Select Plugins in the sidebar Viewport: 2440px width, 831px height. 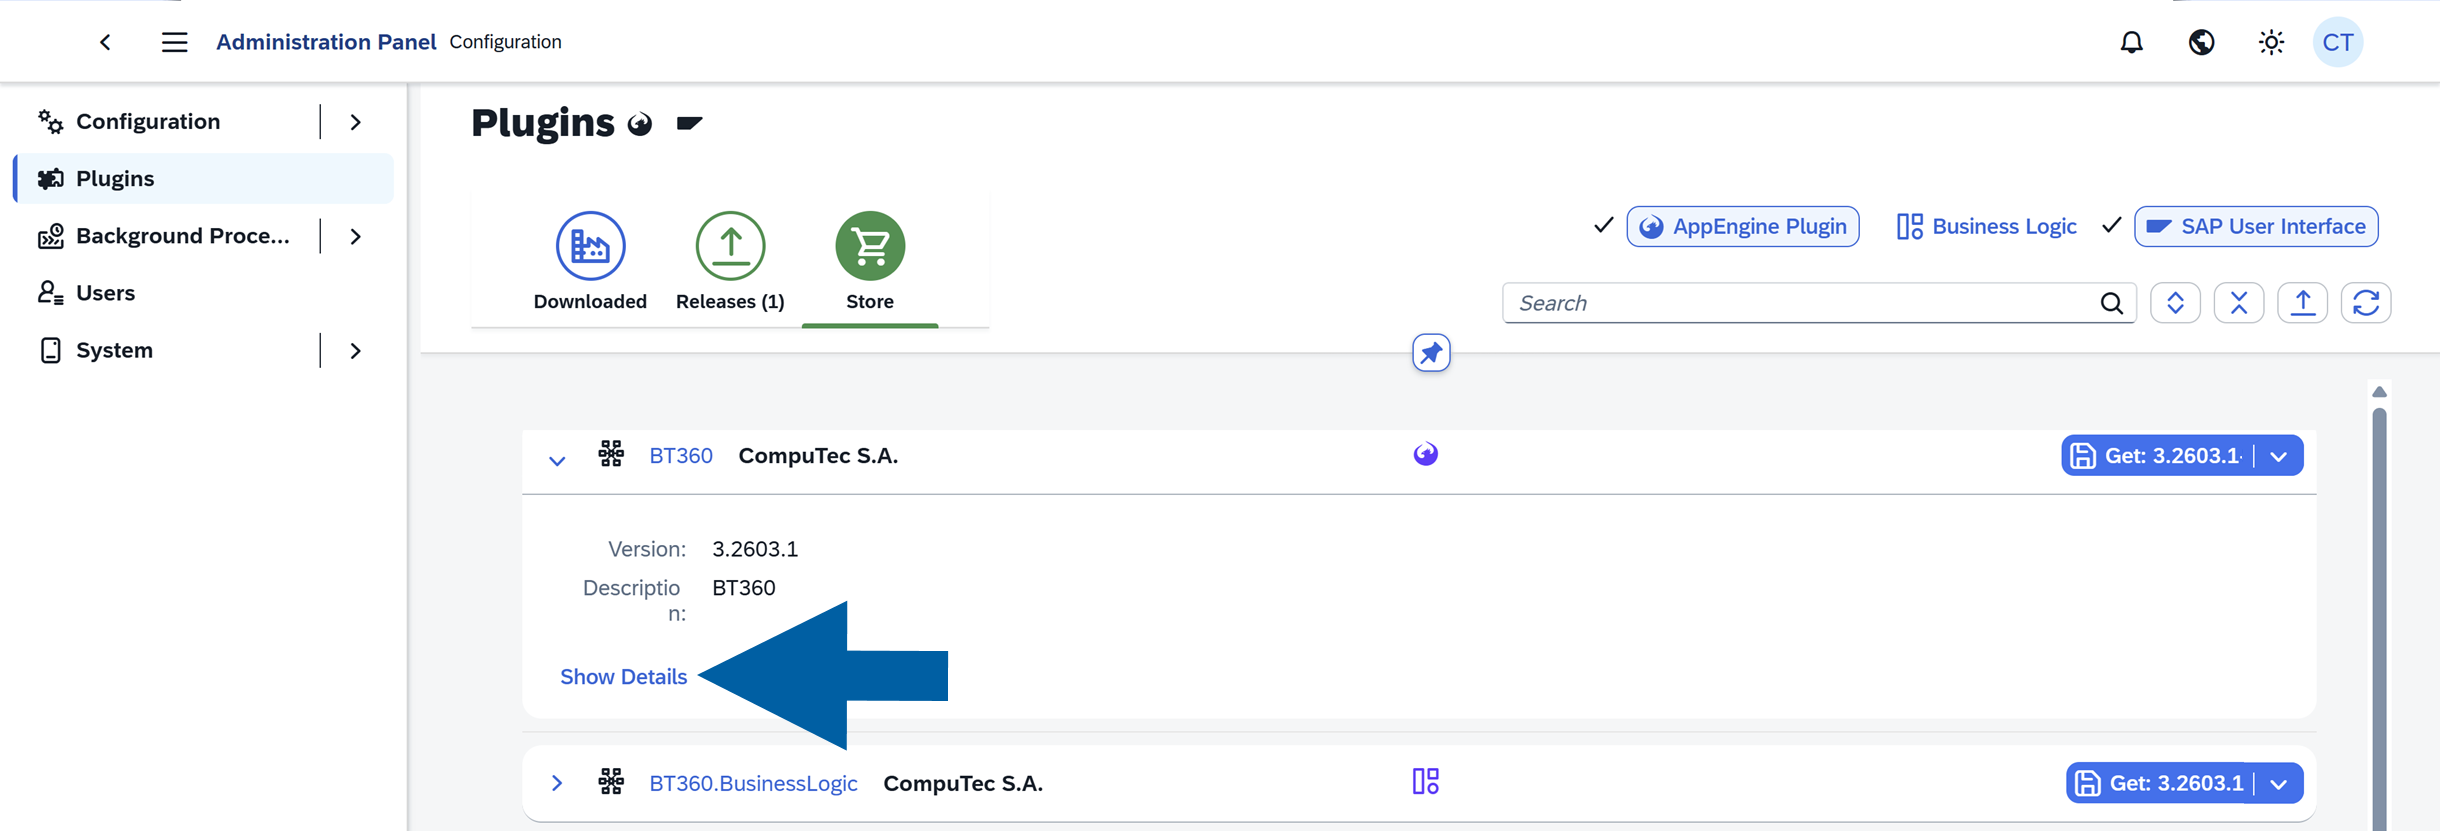click(204, 178)
